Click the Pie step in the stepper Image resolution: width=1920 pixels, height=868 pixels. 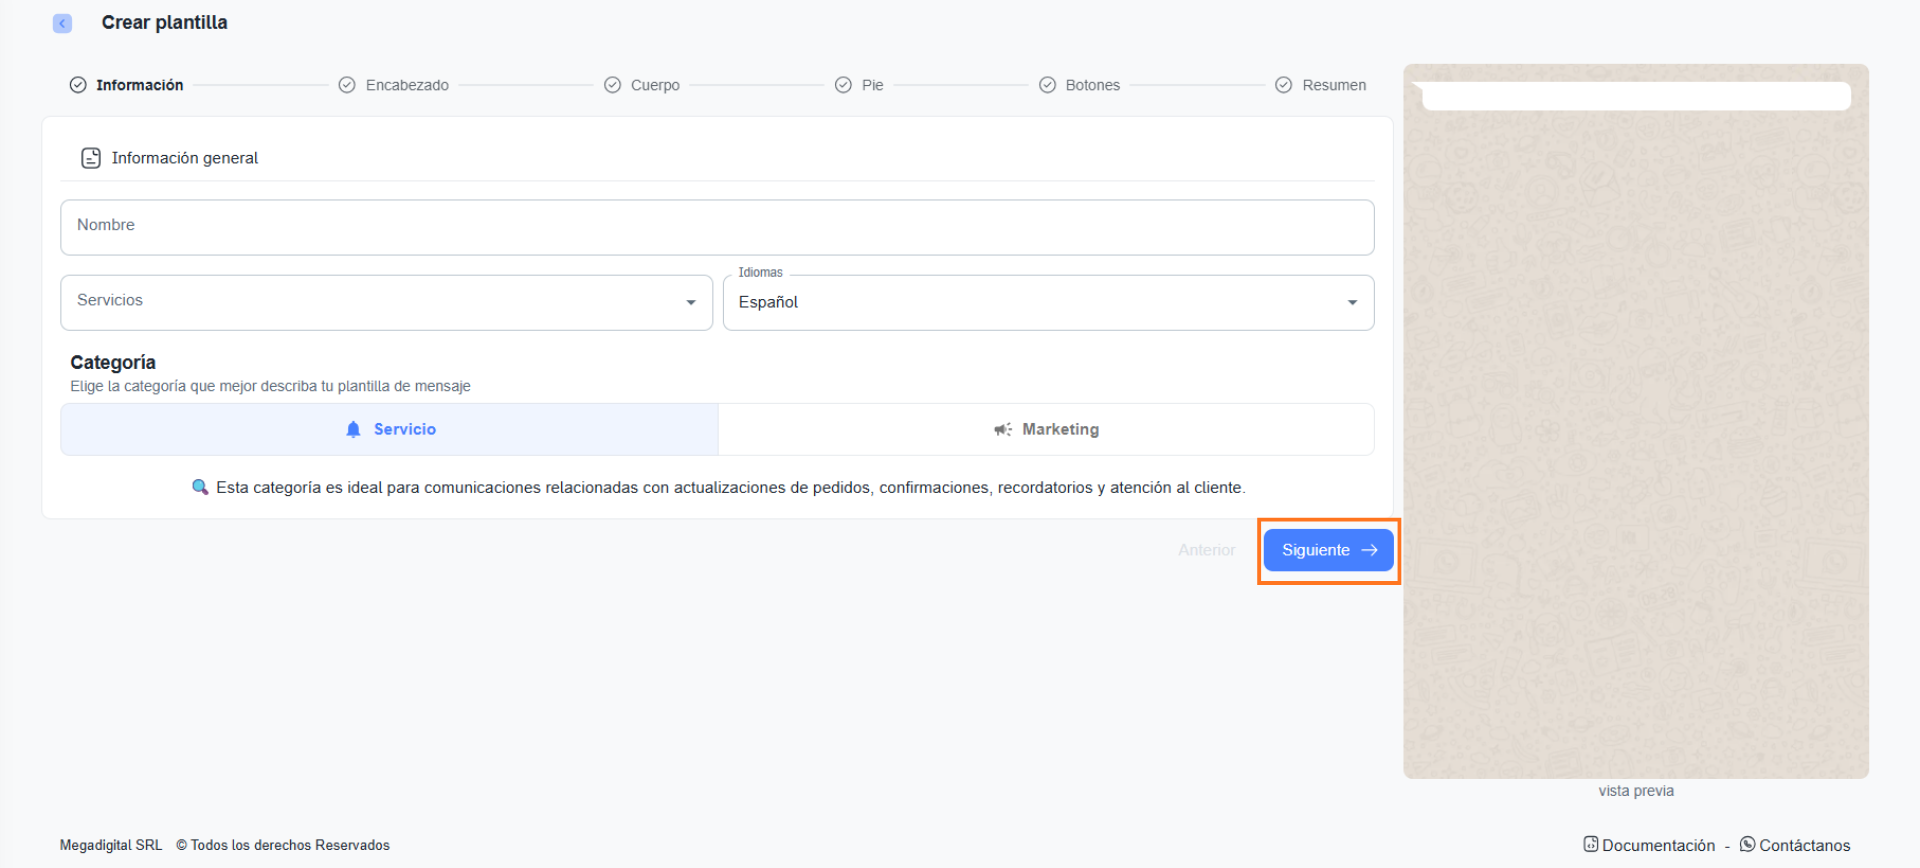coord(872,85)
